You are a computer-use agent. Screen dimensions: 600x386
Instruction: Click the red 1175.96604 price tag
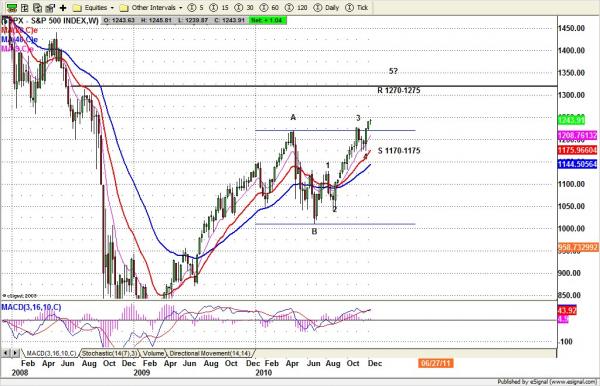pyautogui.click(x=577, y=150)
